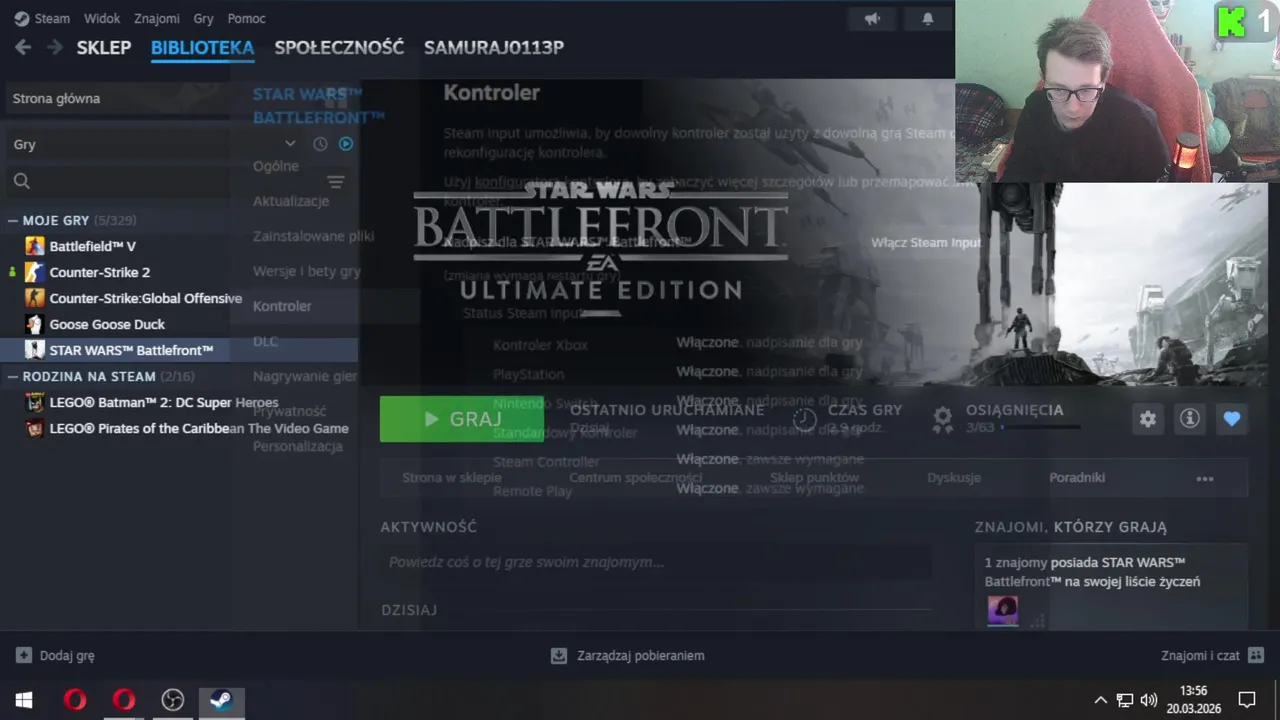Go forward with the right arrow
The width and height of the screenshot is (1280, 720).
pos(55,47)
